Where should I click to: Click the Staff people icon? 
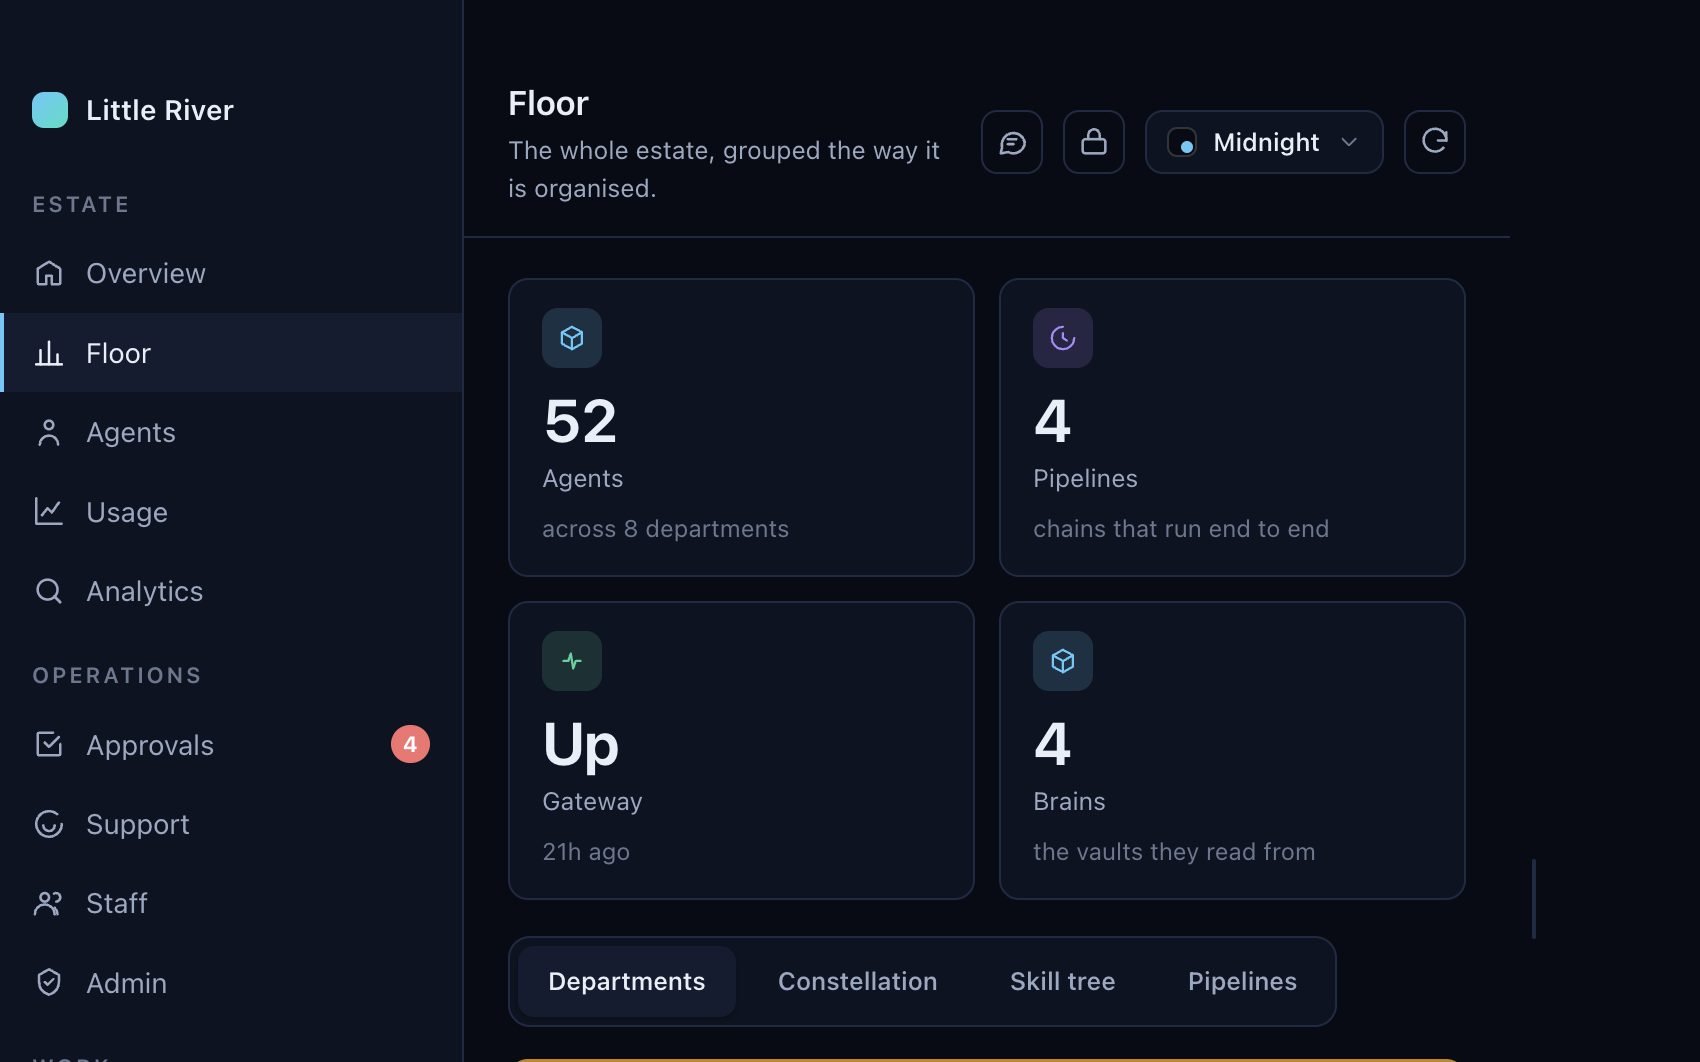tap(49, 903)
